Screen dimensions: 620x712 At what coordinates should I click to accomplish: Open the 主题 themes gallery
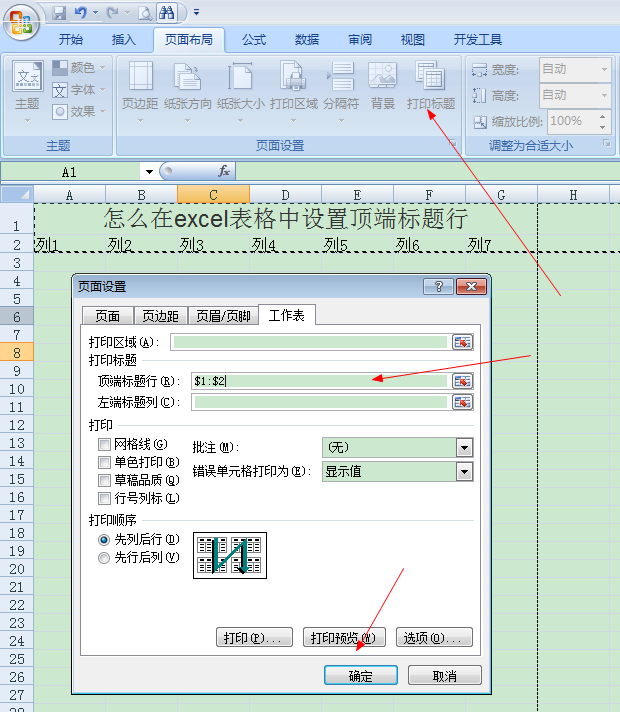[x=28, y=91]
